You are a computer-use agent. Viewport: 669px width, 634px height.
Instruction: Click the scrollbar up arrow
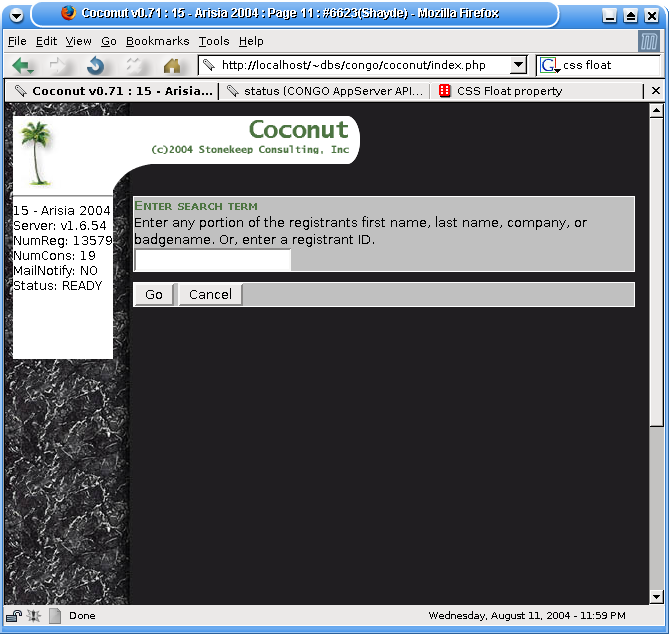coord(656,111)
